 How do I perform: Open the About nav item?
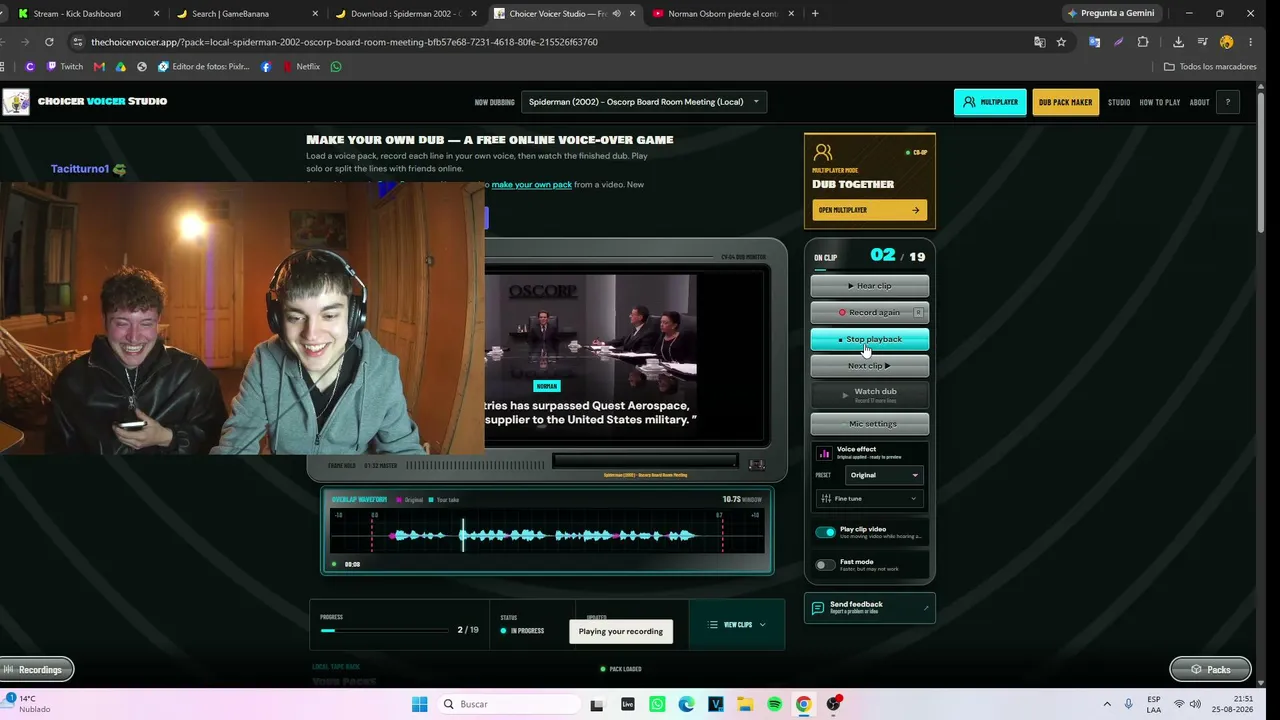(1199, 102)
